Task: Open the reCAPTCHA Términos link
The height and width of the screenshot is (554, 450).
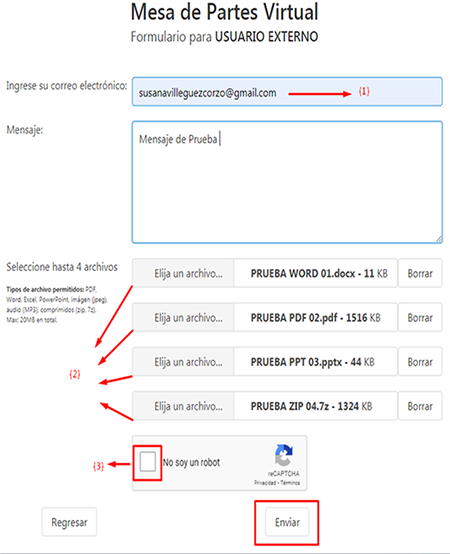Action: point(290,483)
